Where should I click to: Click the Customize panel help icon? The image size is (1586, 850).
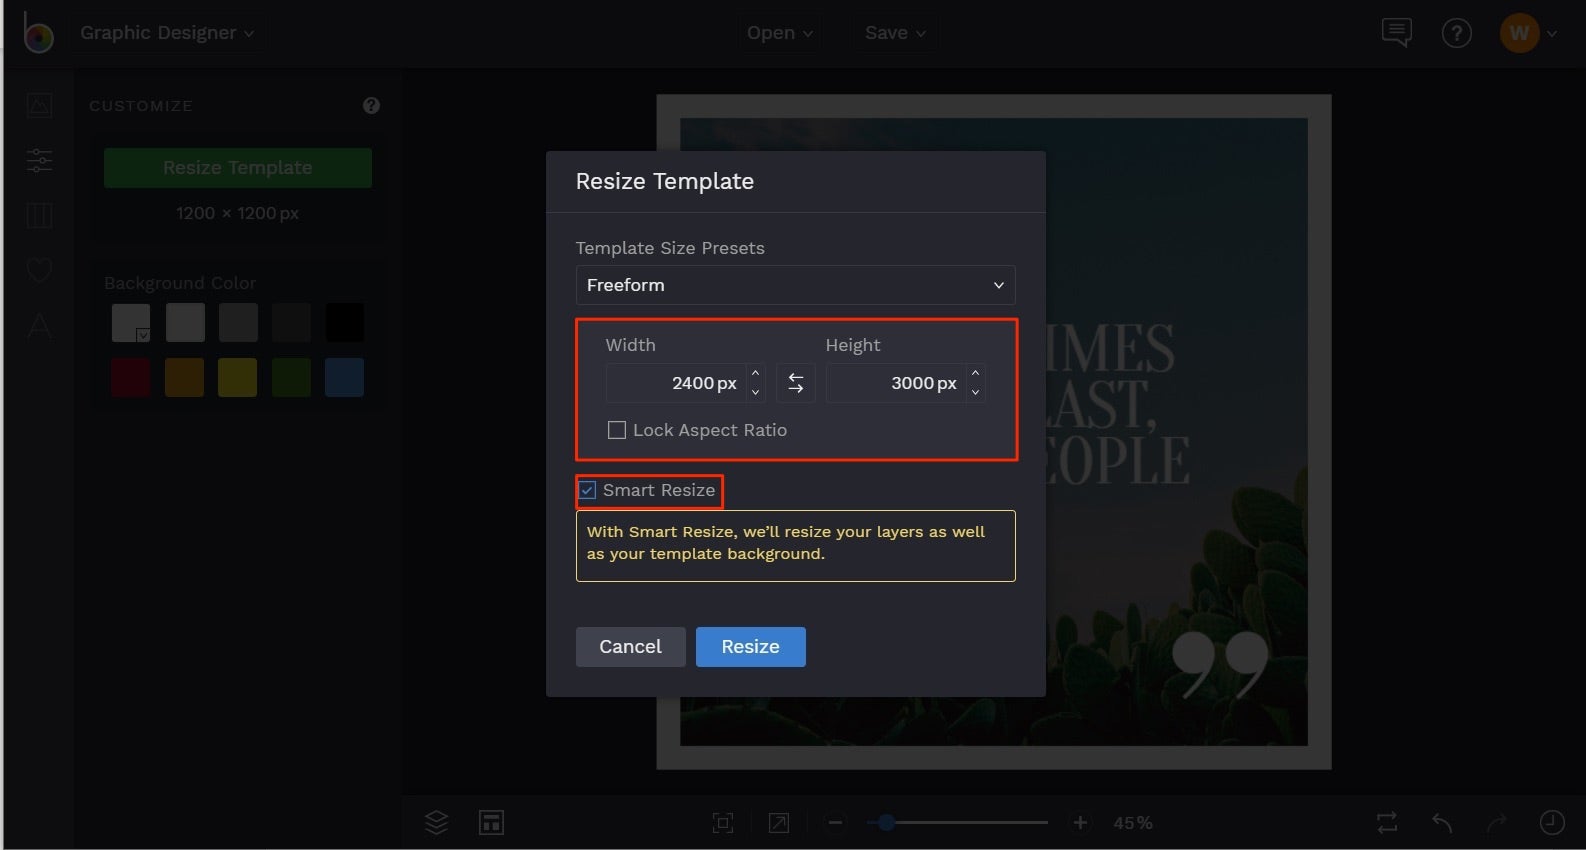coord(371,105)
